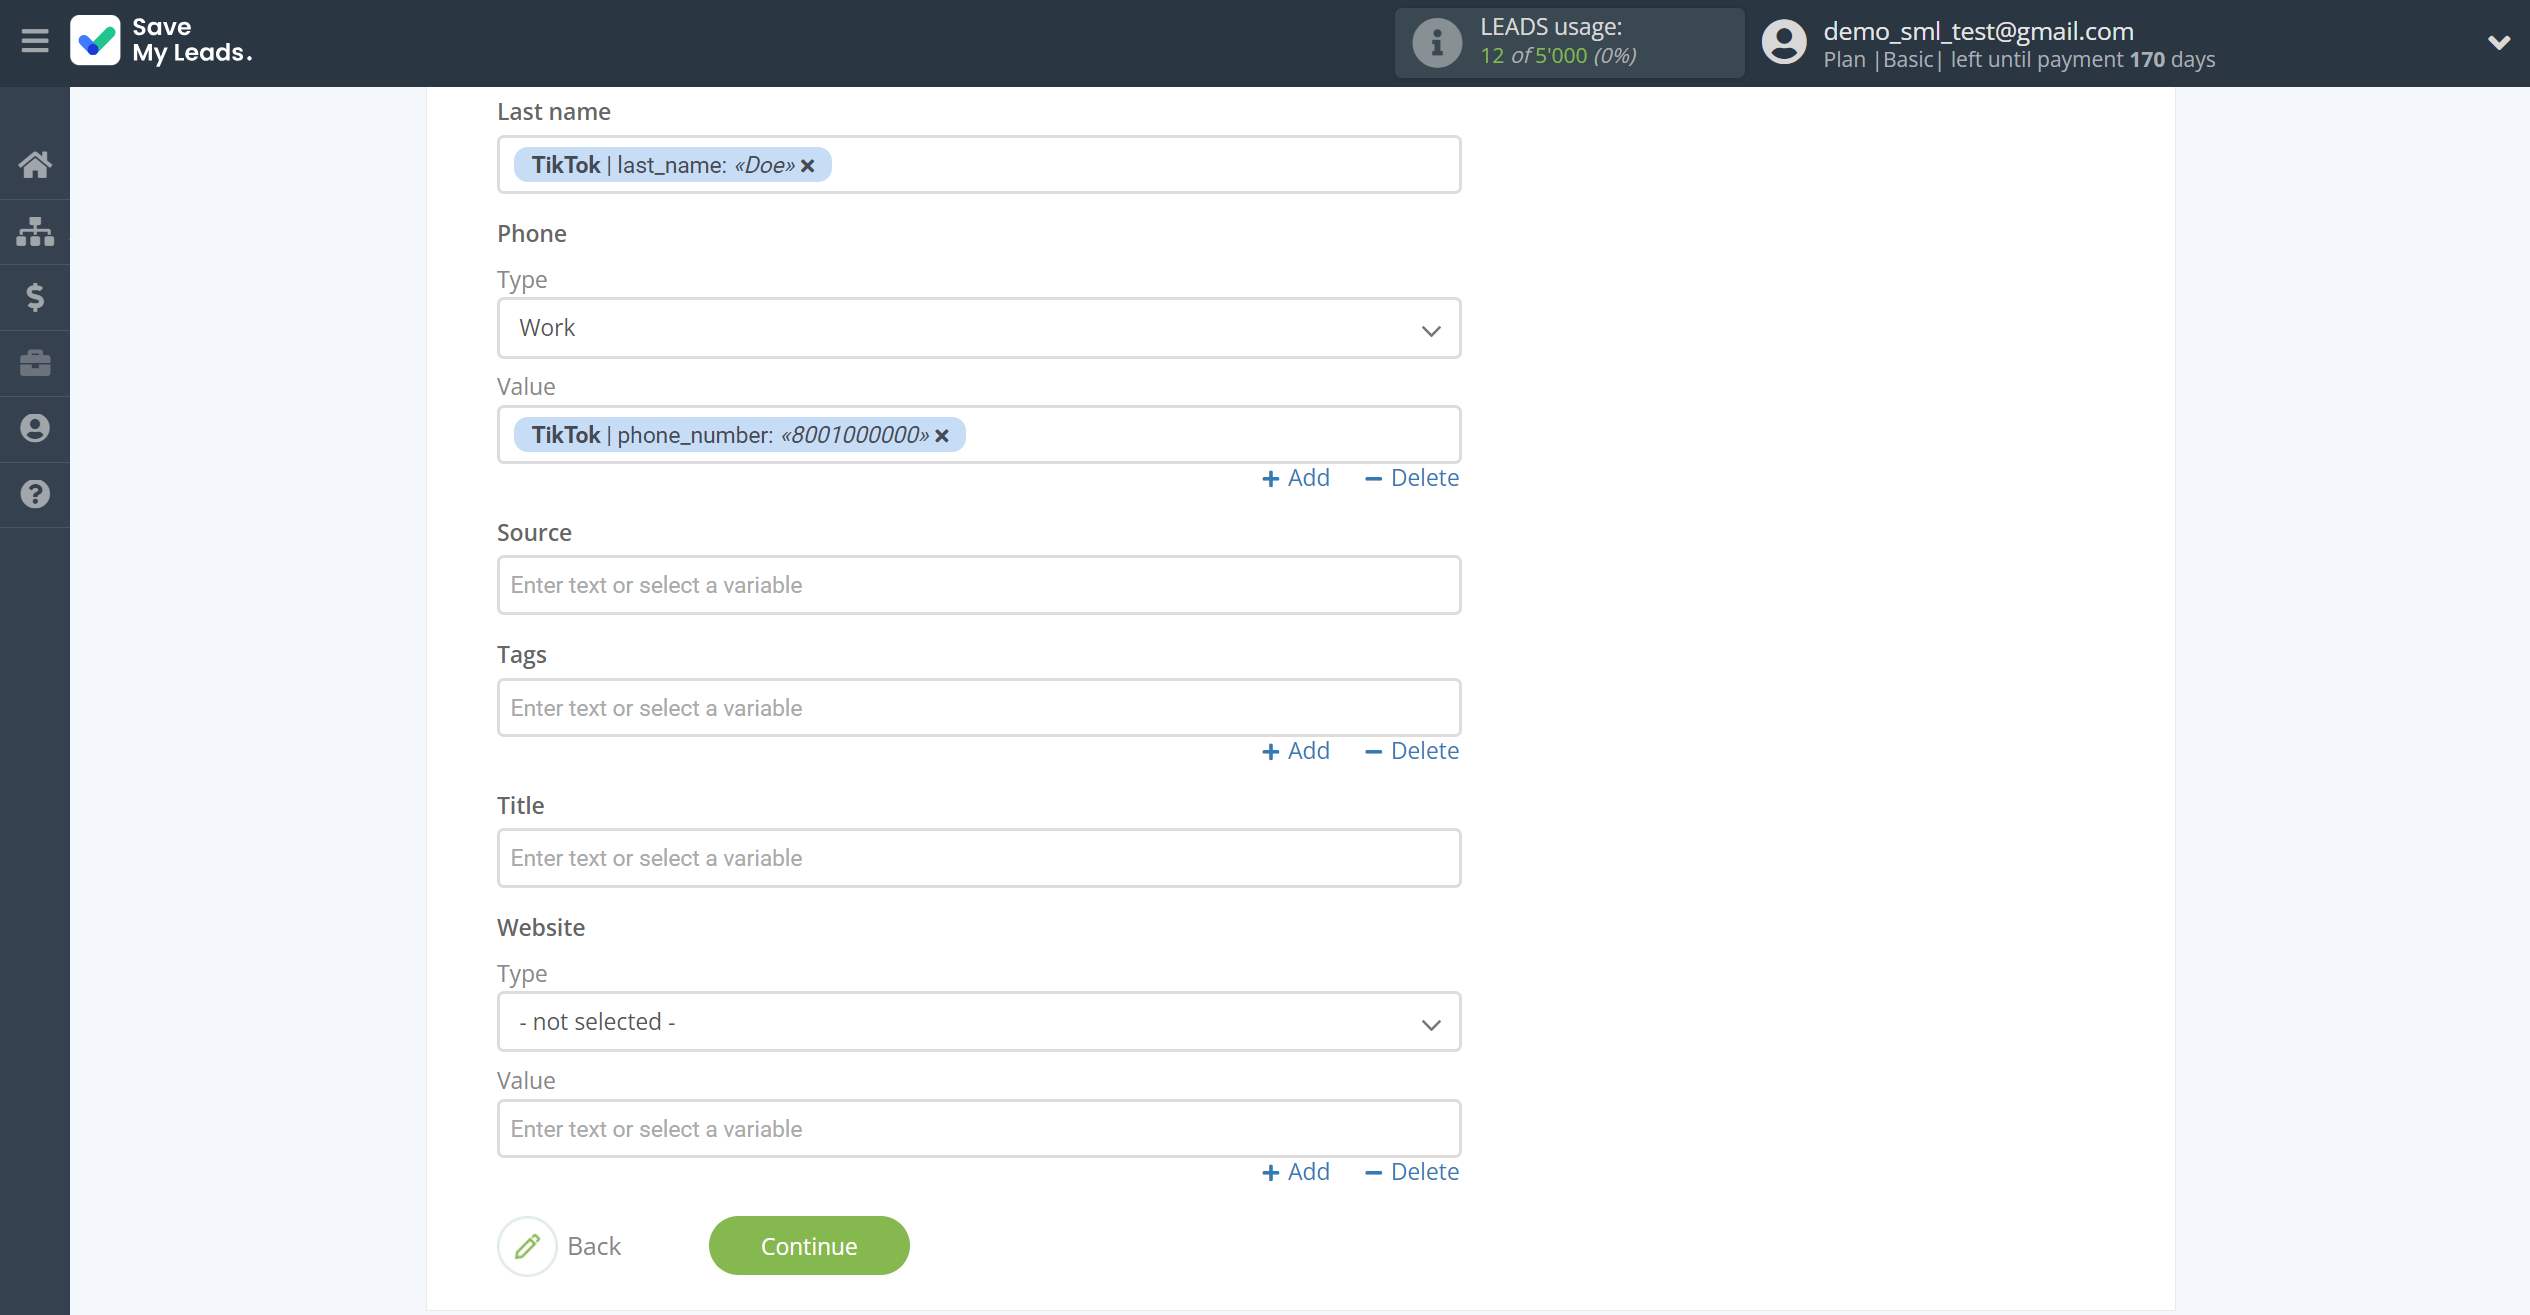Click the LEADS usage info icon
This screenshot has width=2530, height=1315.
(x=1437, y=43)
